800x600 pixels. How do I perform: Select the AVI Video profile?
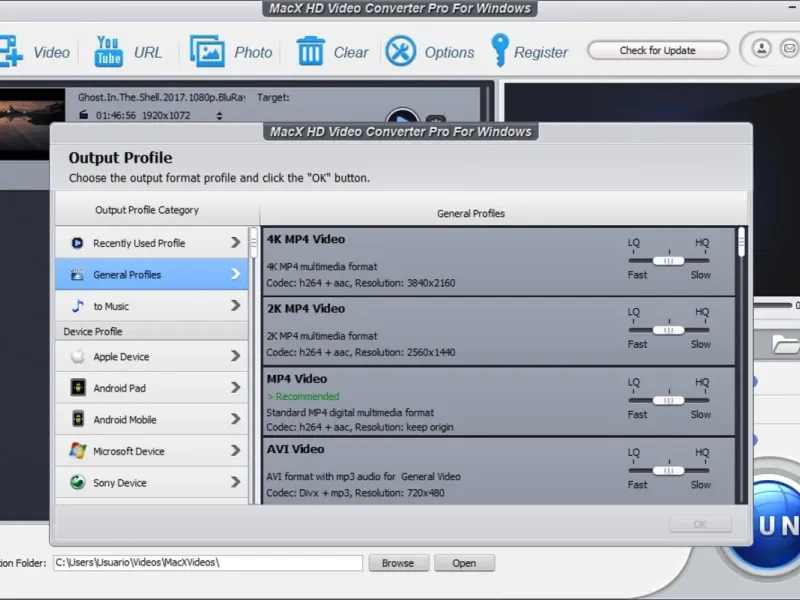pos(498,471)
